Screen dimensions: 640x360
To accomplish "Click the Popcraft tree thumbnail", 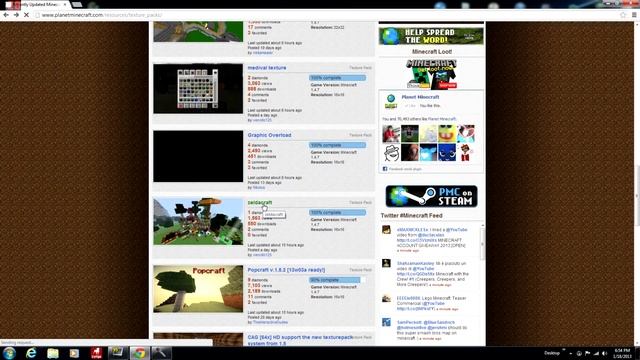I will pos(198,289).
